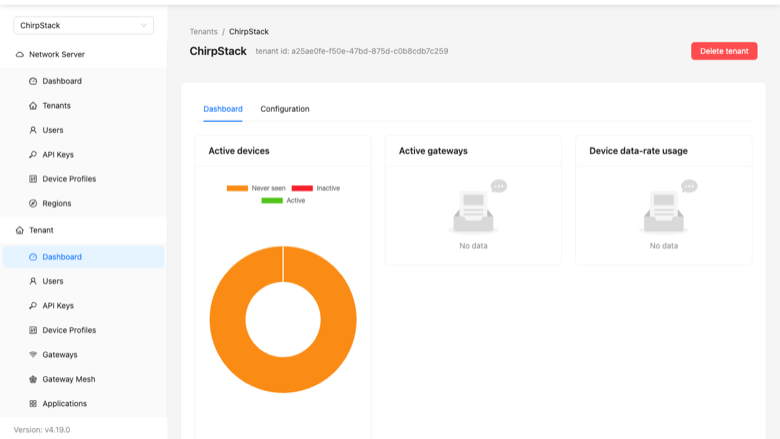Click the key icon for Network Server API Keys
This screenshot has height=439, width=780.
pyautogui.click(x=33, y=155)
